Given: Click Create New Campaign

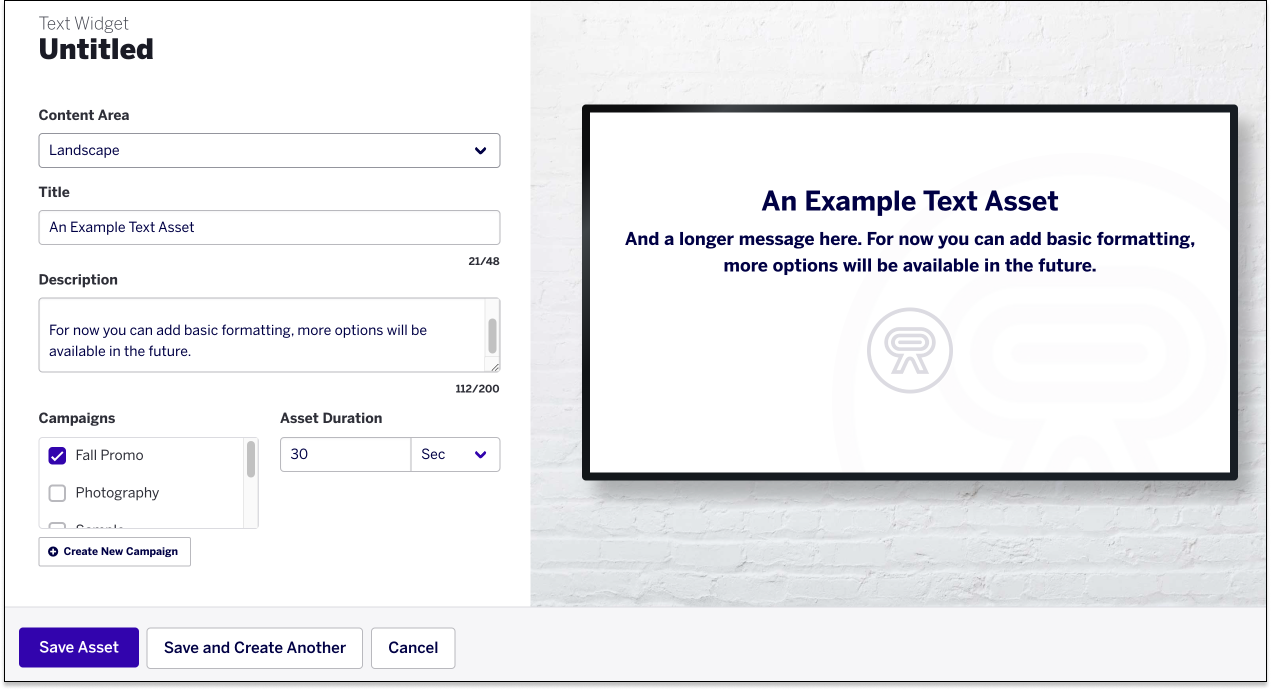Looking at the screenshot, I should [114, 551].
